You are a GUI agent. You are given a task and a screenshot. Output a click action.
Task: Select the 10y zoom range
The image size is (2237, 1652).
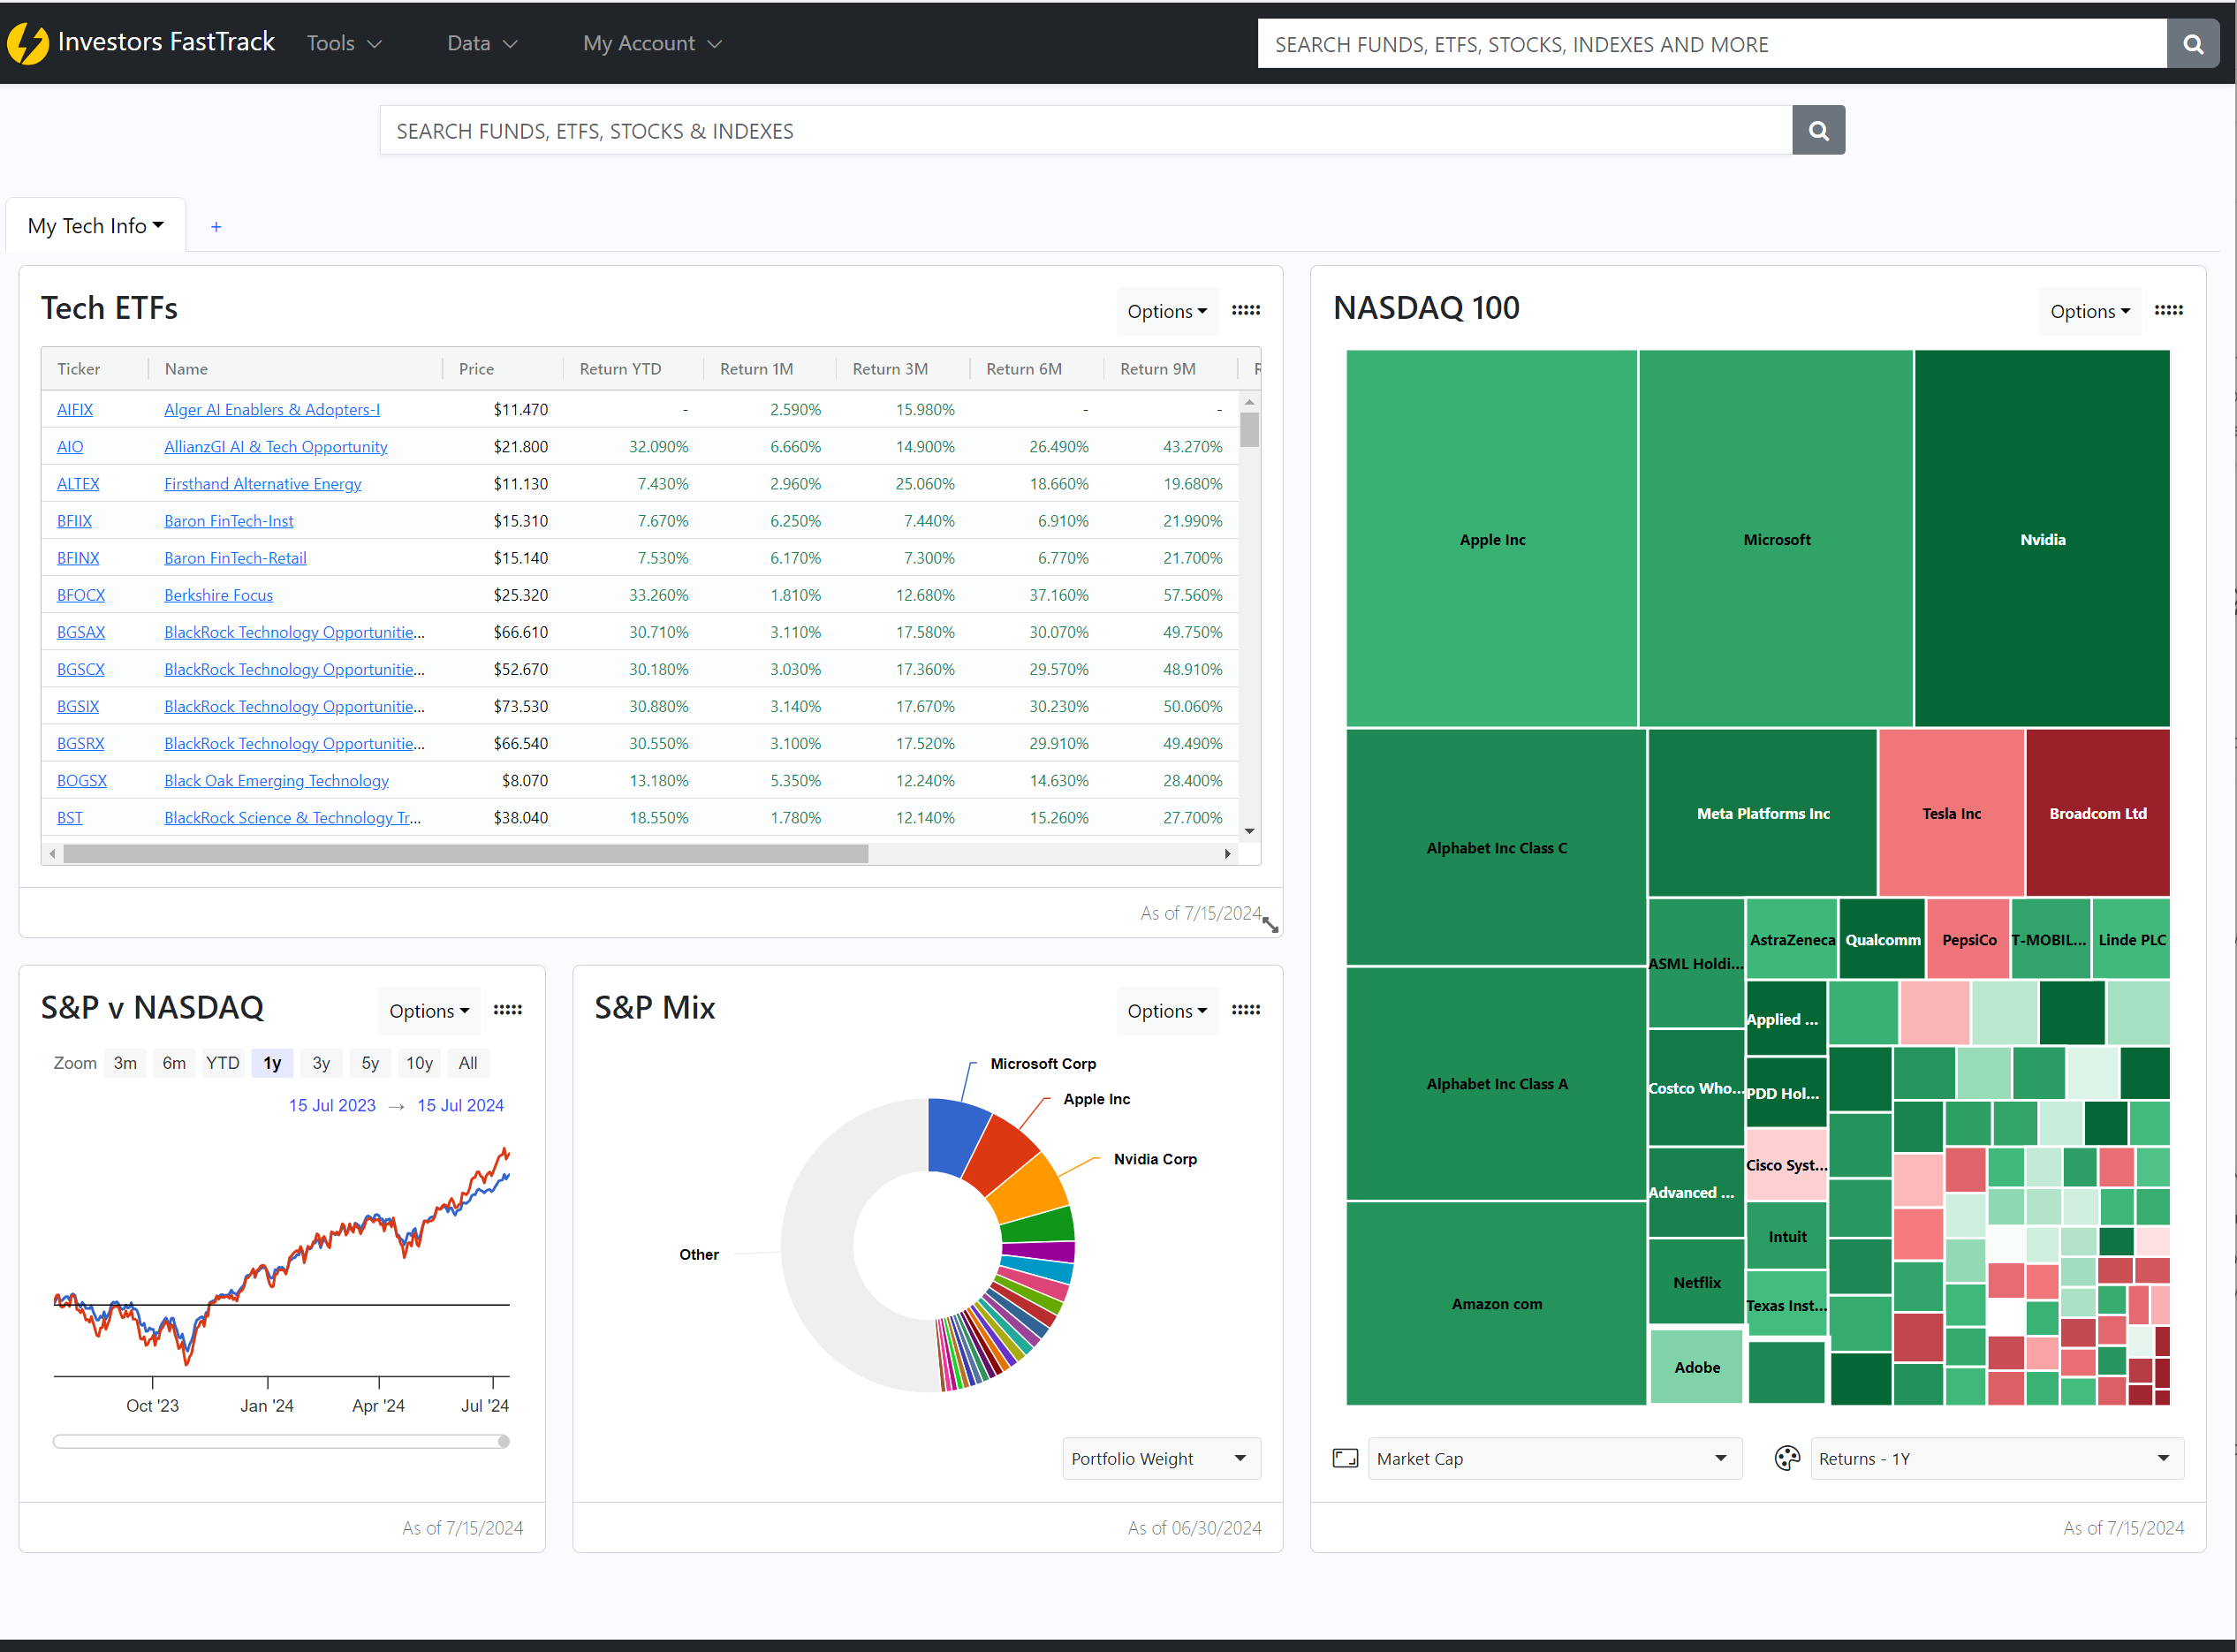click(x=419, y=1063)
